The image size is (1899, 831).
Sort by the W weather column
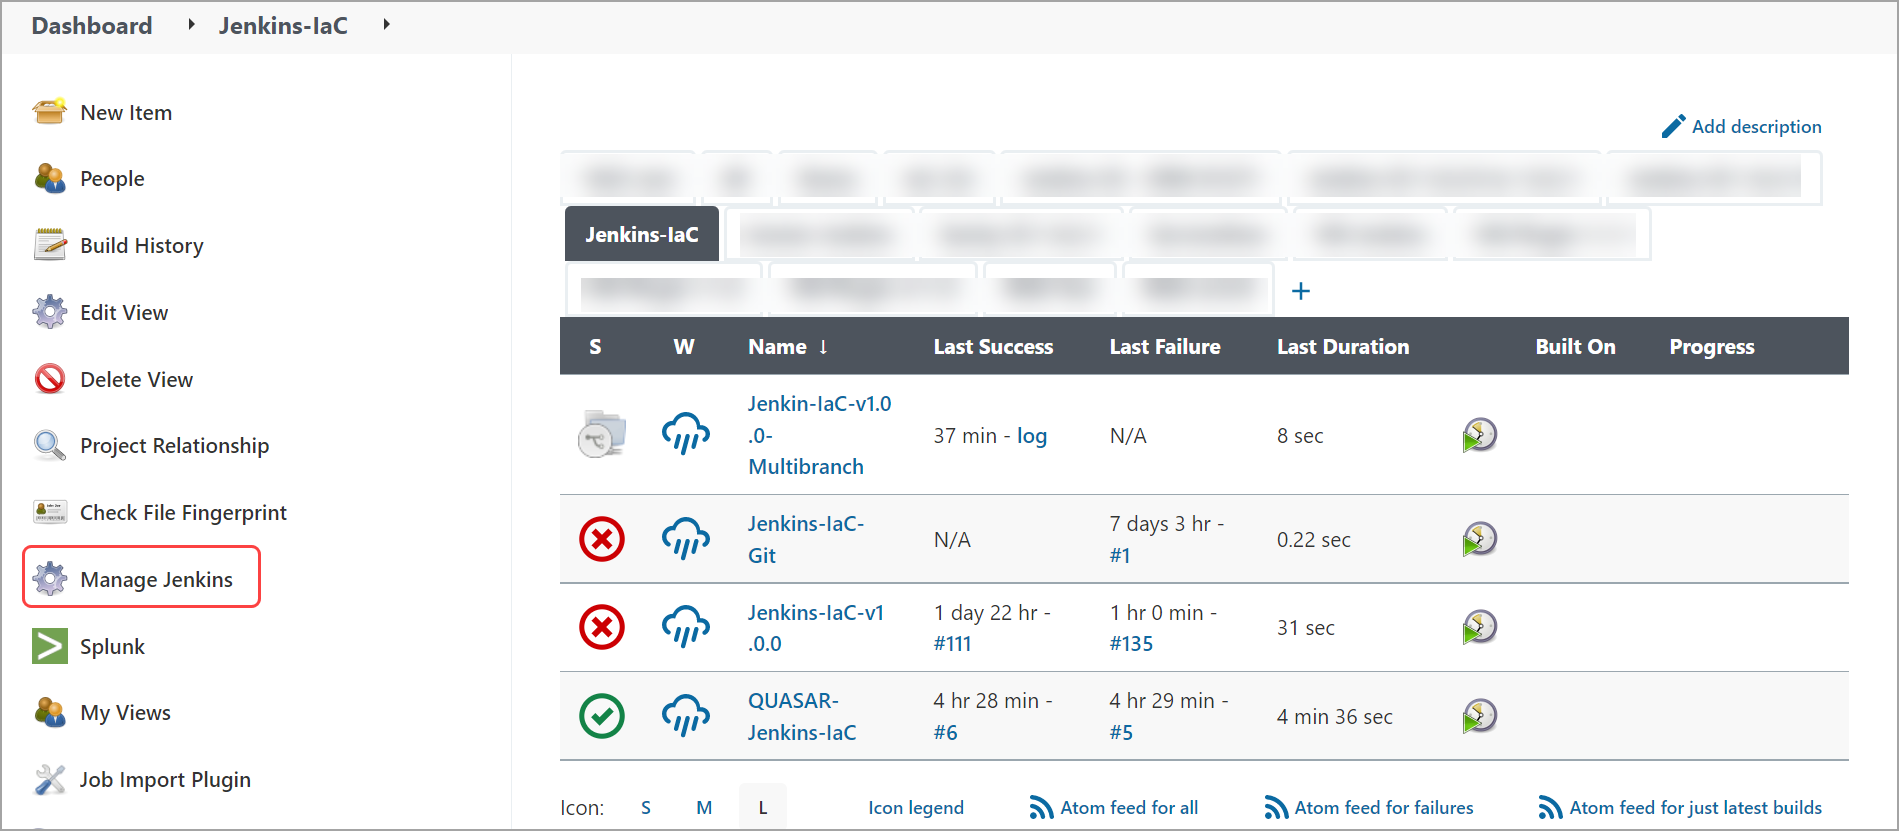click(684, 346)
